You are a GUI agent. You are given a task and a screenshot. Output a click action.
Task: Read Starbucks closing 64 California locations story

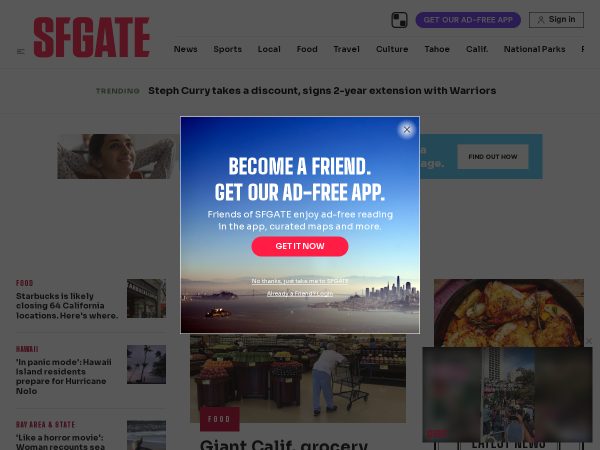pos(67,306)
